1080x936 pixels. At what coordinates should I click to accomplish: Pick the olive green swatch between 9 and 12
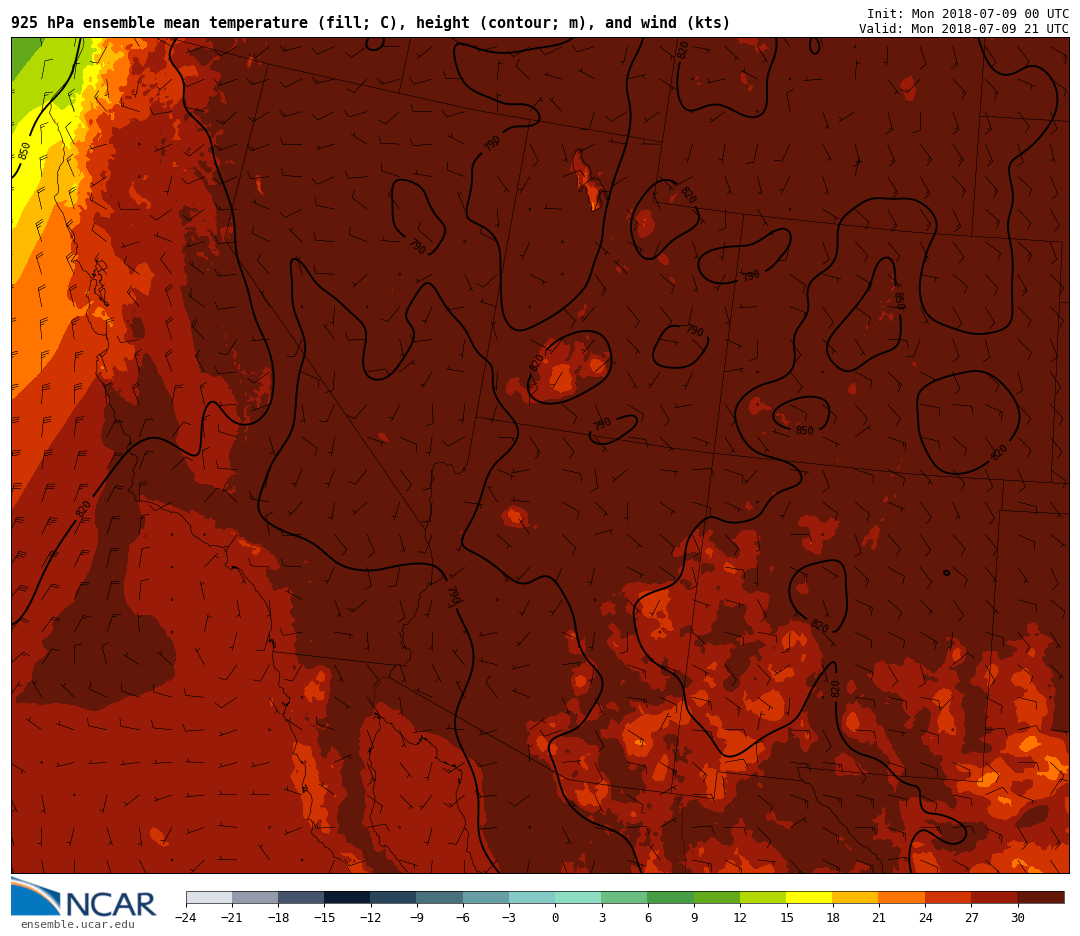click(x=717, y=897)
